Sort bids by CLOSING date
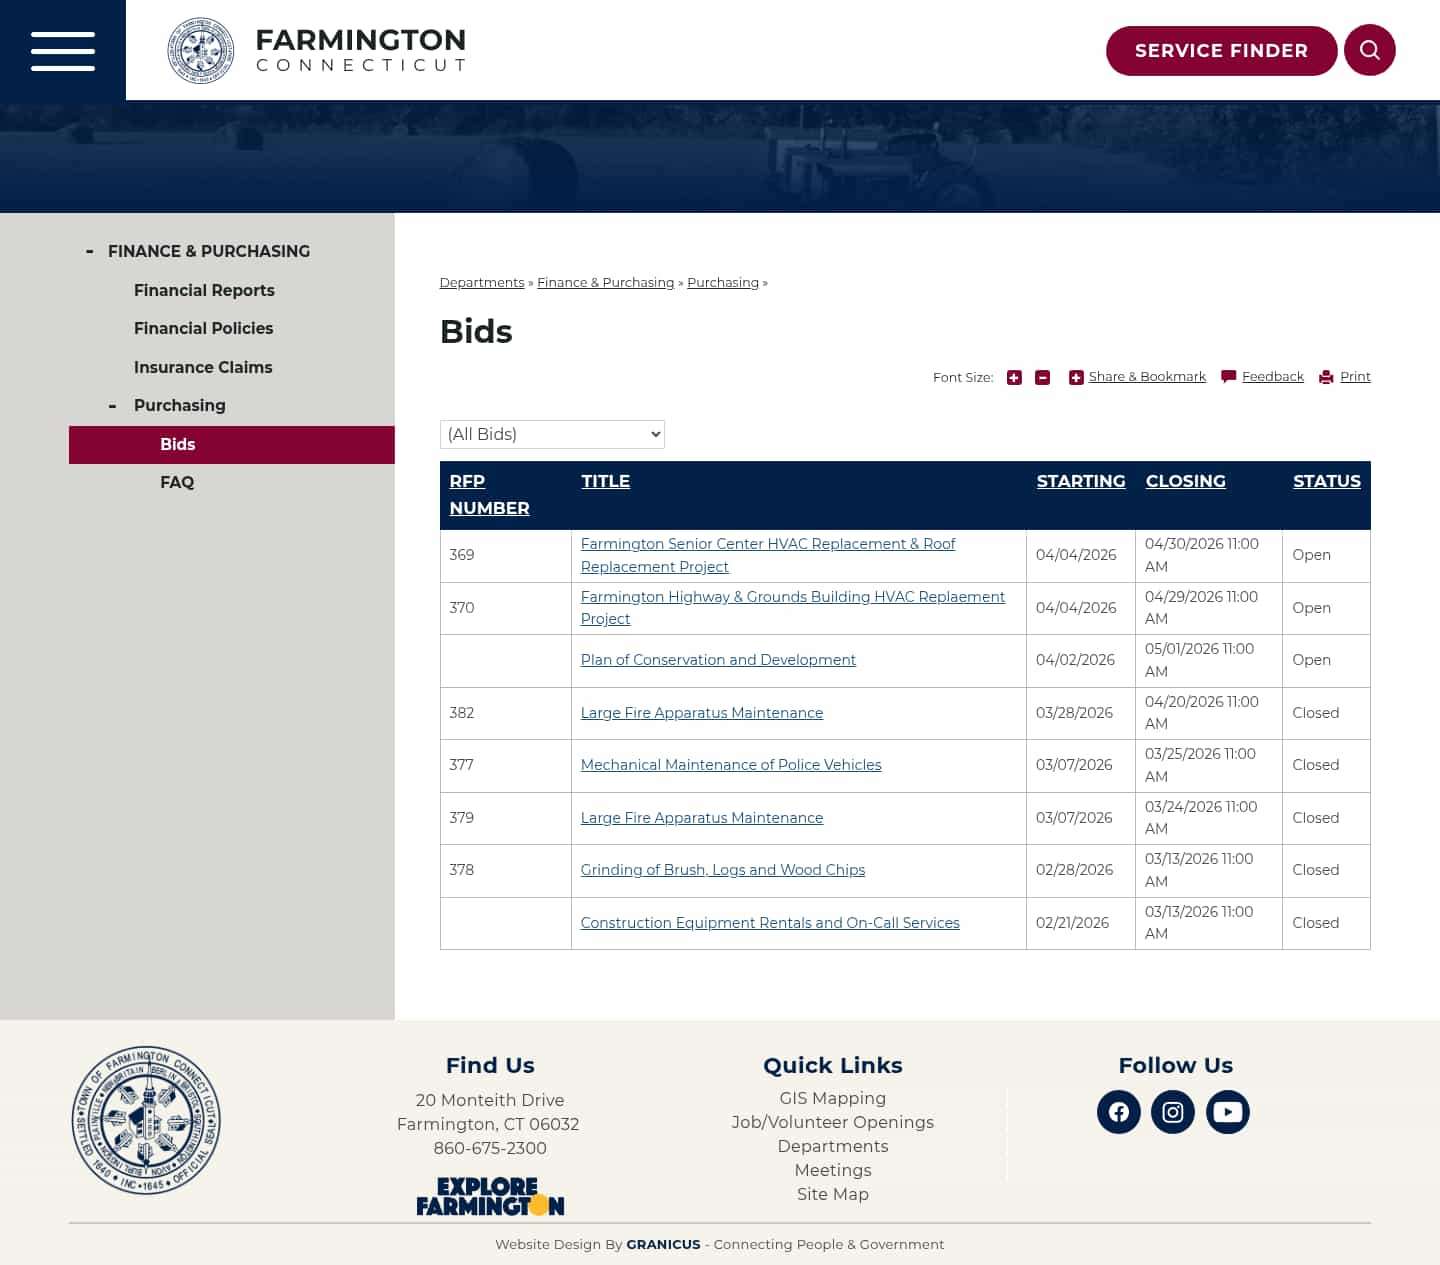The height and width of the screenshot is (1265, 1440). pyautogui.click(x=1185, y=481)
